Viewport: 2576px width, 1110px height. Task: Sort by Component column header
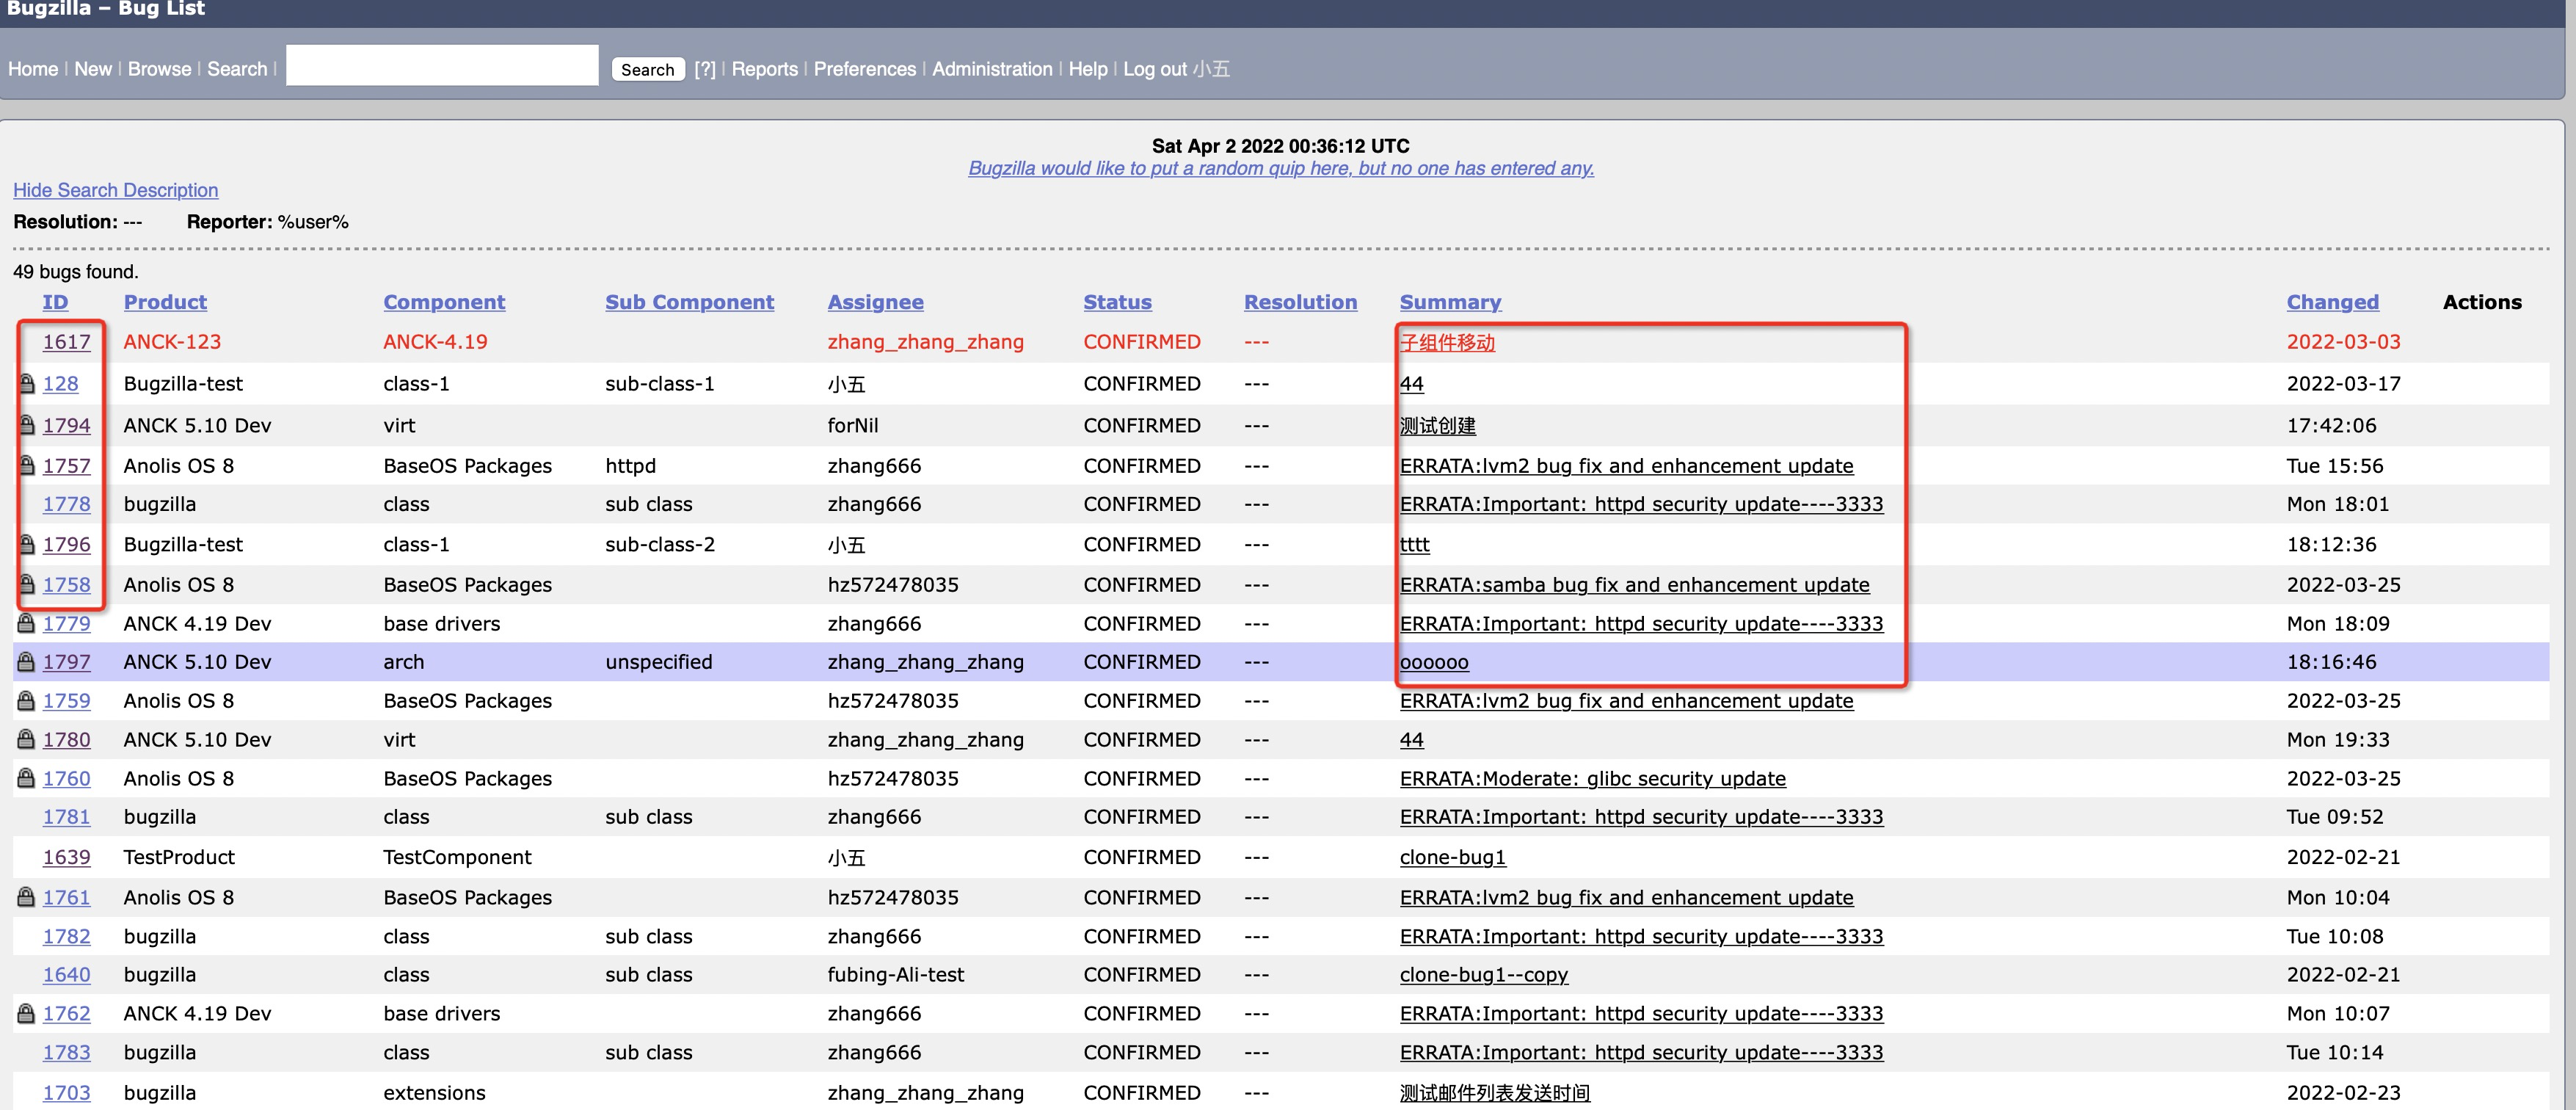444,302
